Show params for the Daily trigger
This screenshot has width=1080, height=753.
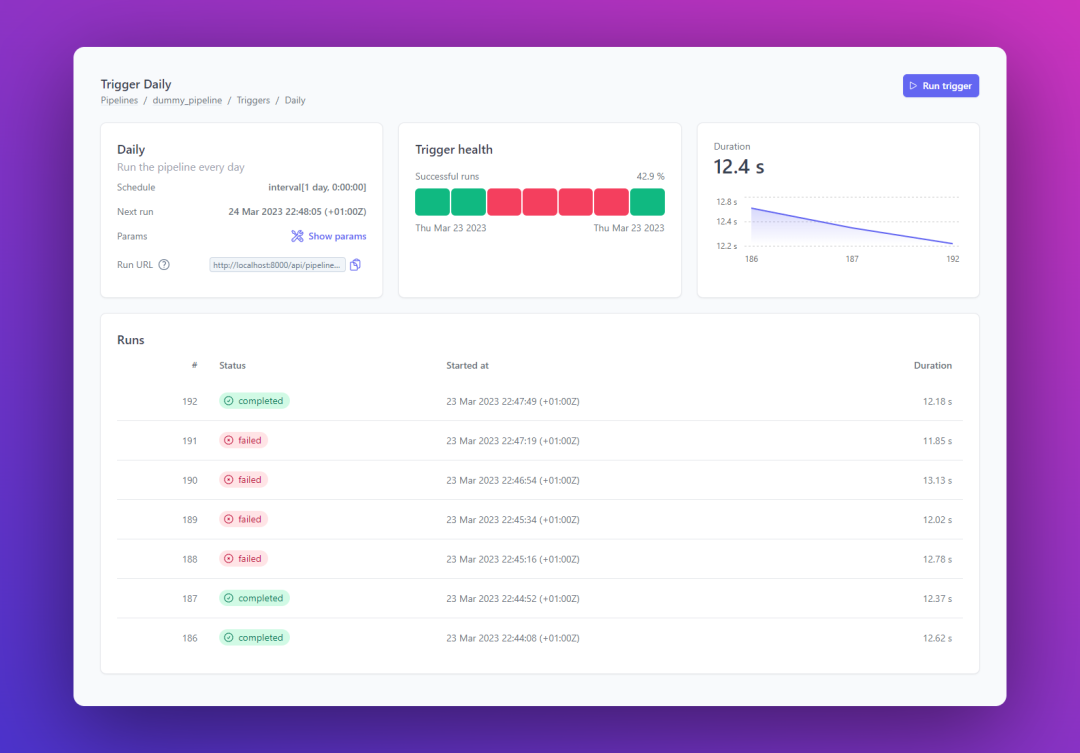click(x=335, y=236)
